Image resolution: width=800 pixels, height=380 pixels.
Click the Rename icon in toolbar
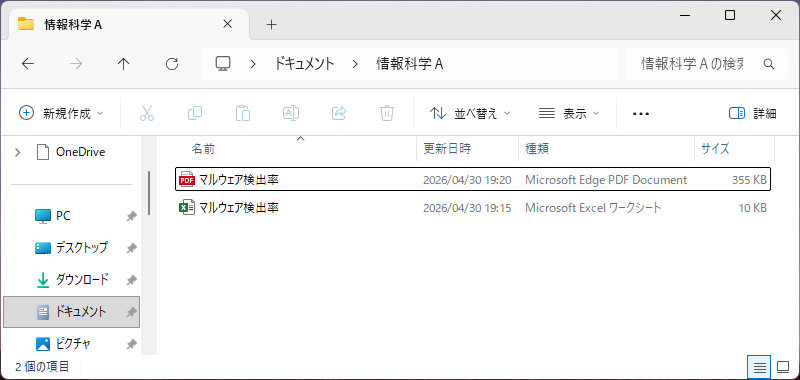tap(291, 113)
